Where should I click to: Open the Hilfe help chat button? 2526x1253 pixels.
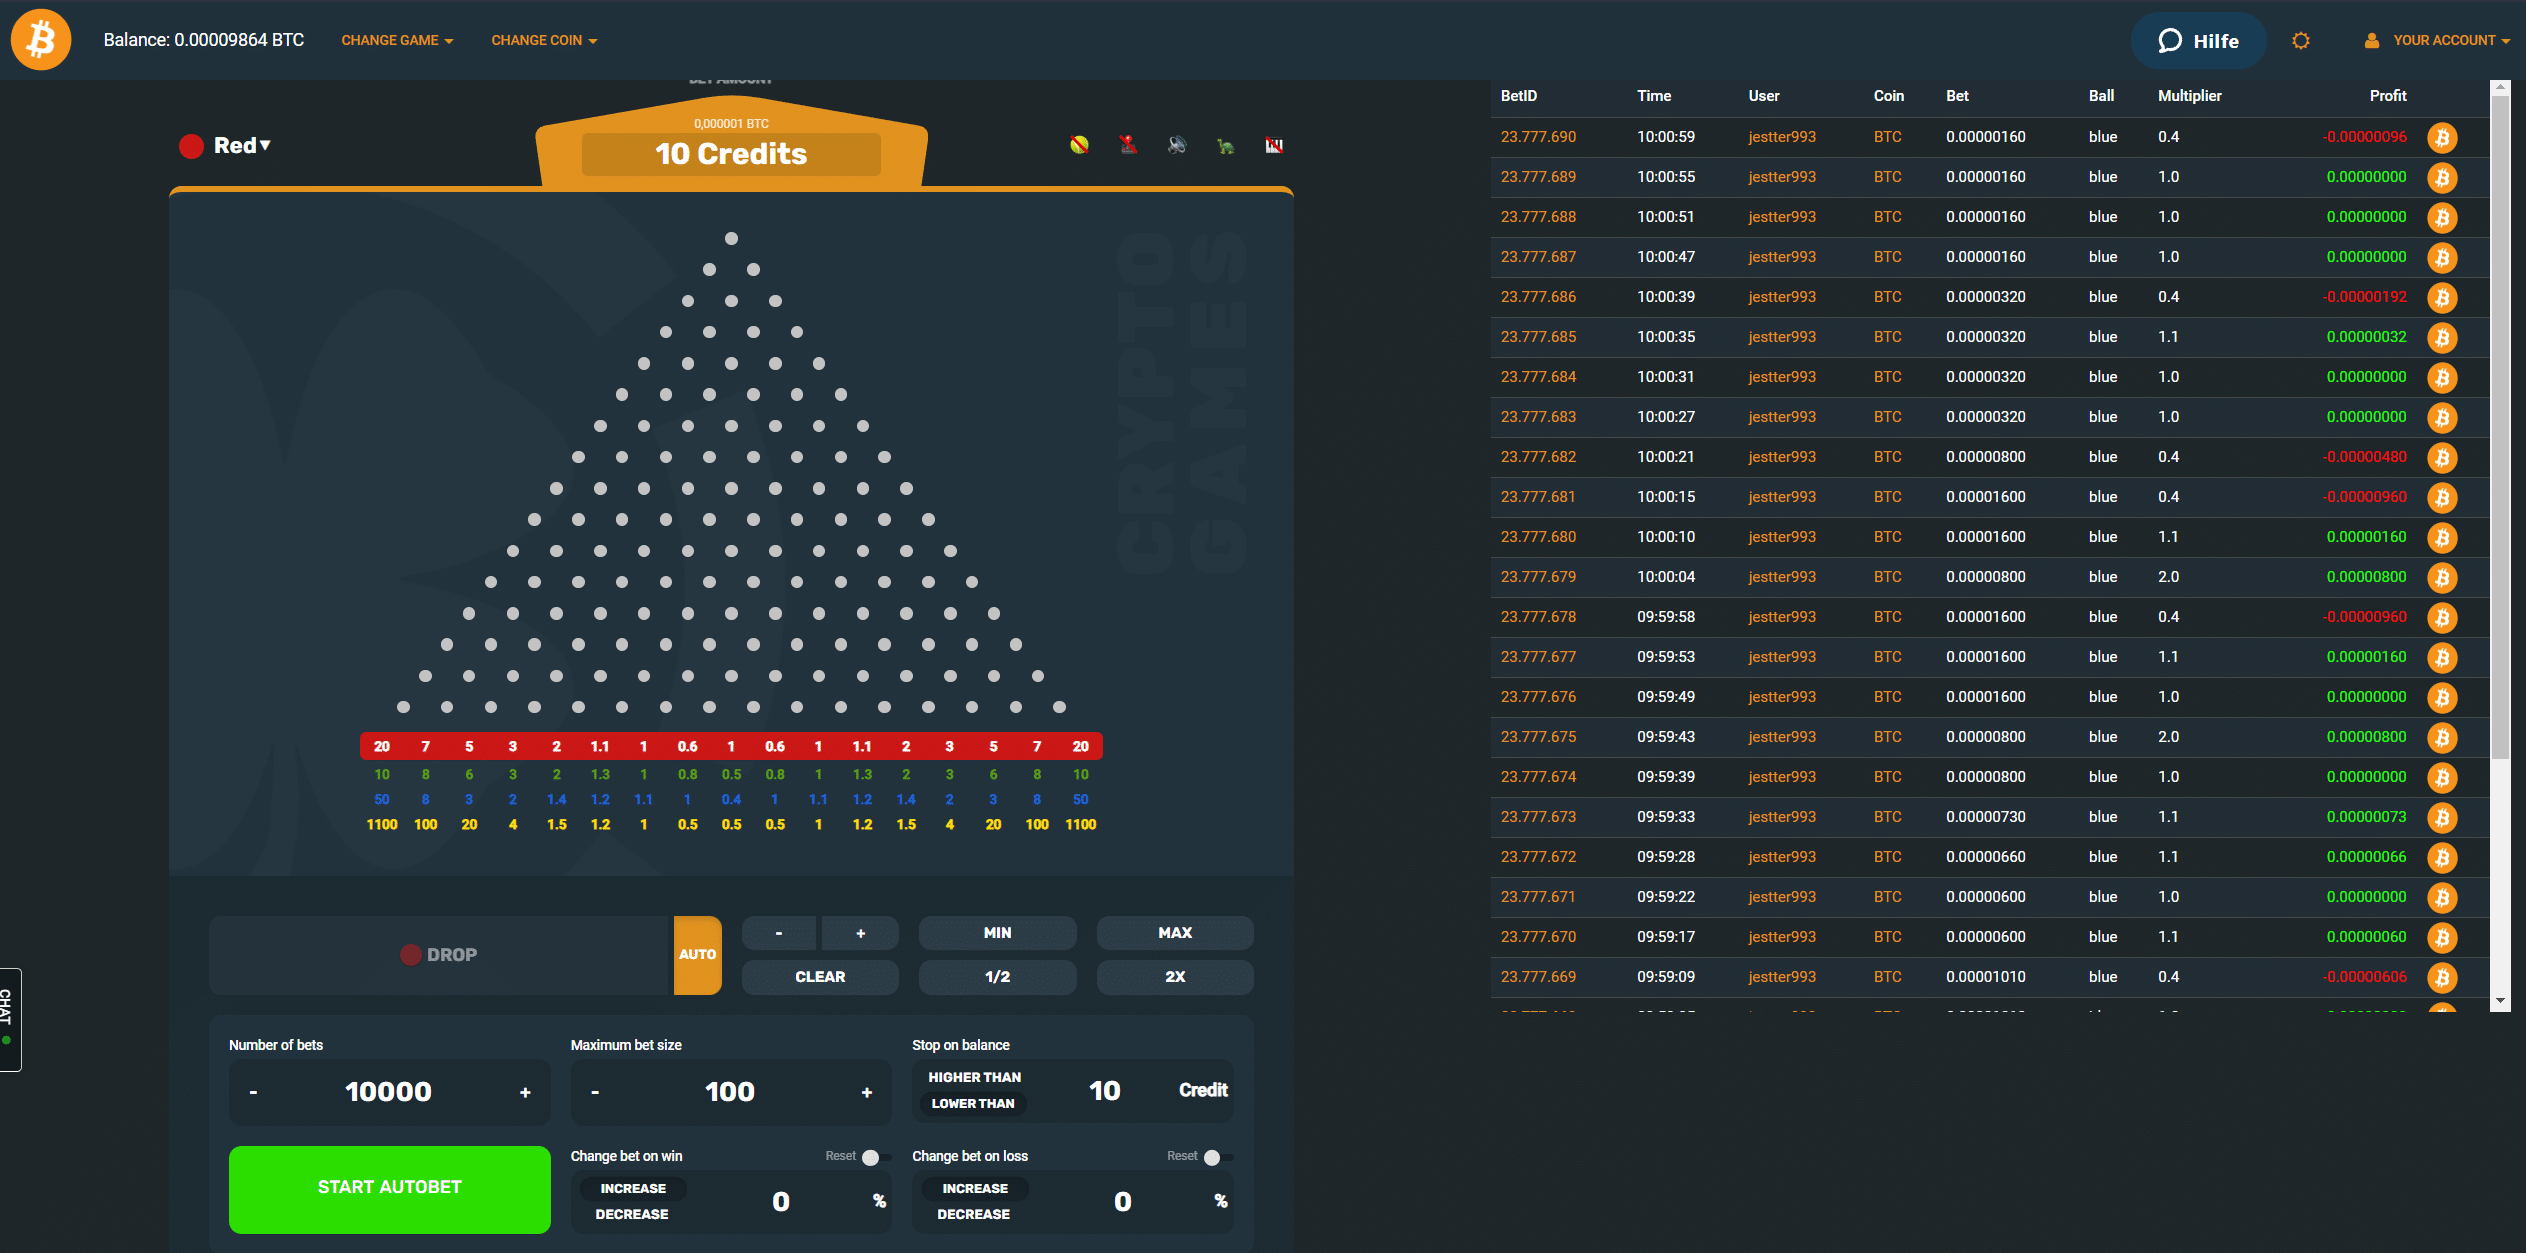2198,41
